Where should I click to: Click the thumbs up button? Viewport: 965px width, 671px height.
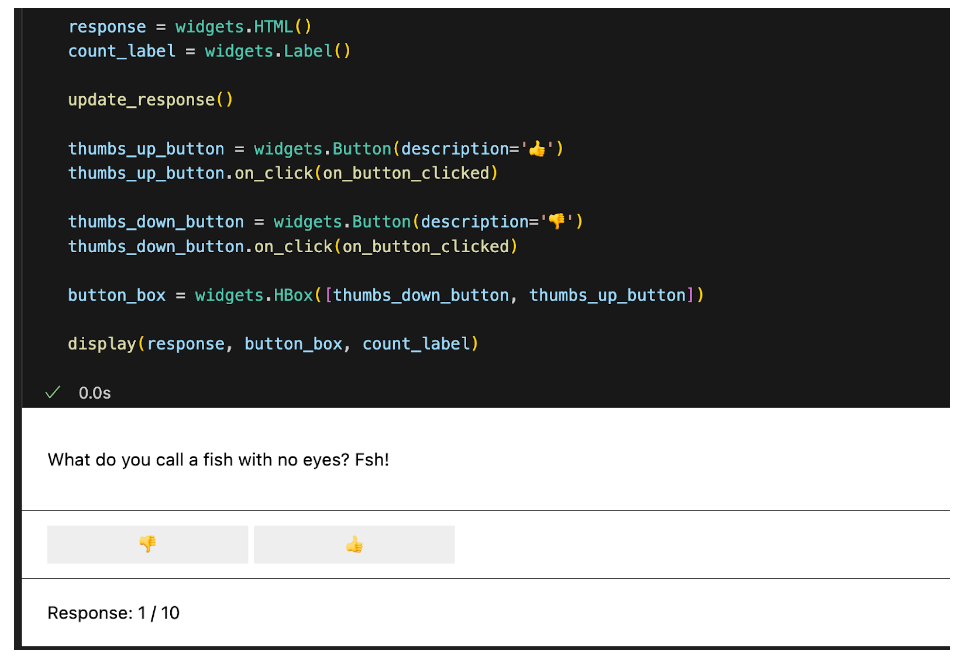point(354,544)
